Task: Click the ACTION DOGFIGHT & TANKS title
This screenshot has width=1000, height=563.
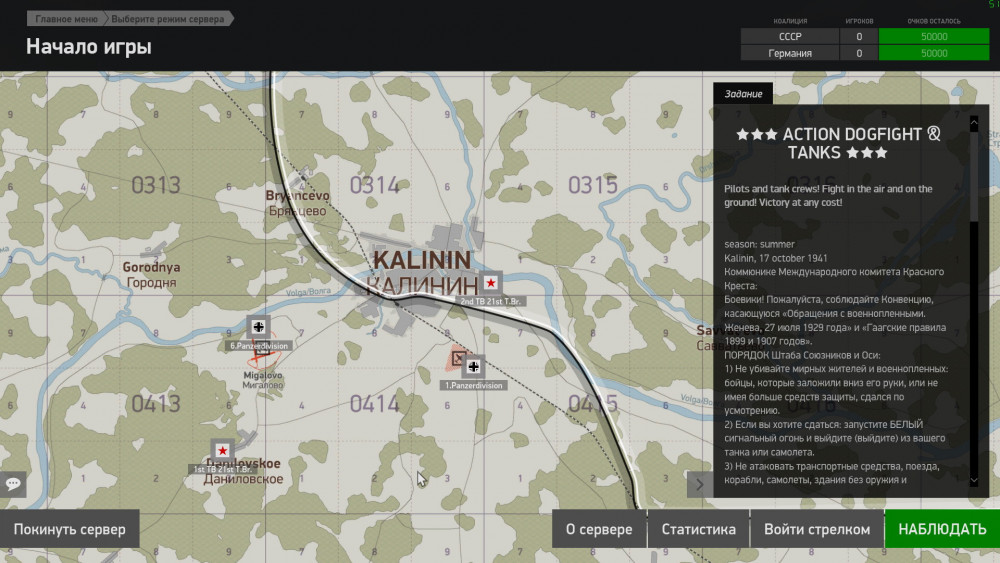Action: (x=838, y=143)
